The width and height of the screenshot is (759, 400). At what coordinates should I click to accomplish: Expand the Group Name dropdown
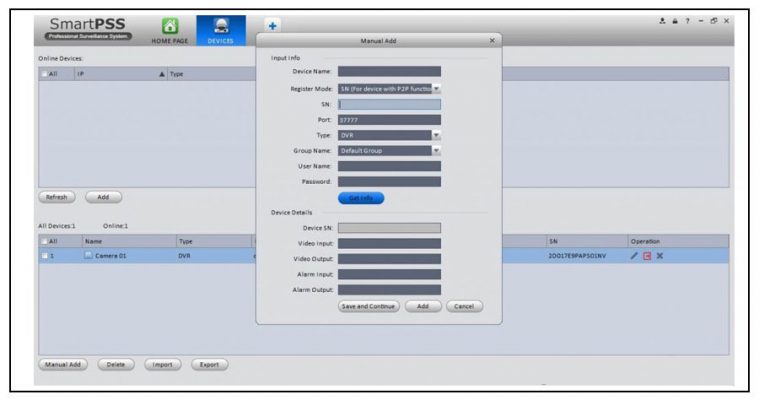(436, 151)
